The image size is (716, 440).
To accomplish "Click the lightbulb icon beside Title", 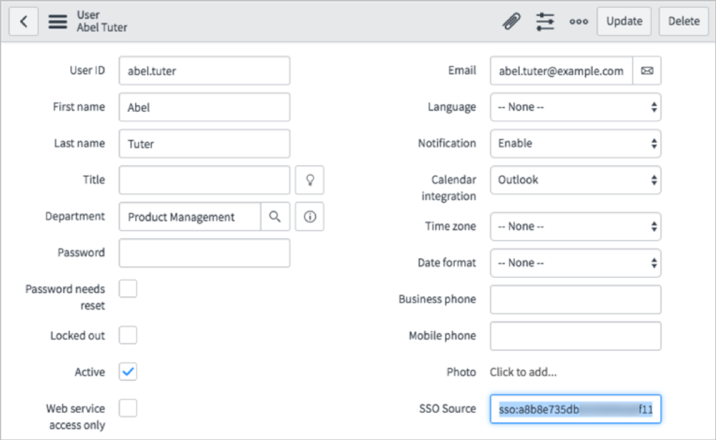I will [x=310, y=180].
